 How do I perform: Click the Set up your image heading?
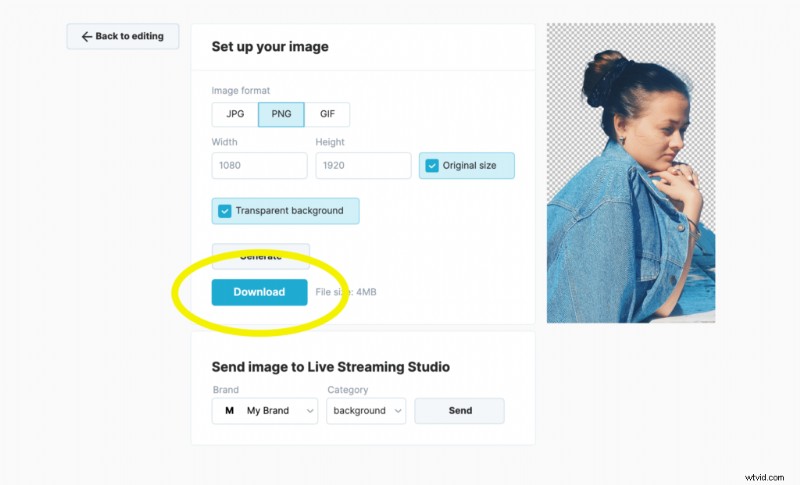coord(270,47)
